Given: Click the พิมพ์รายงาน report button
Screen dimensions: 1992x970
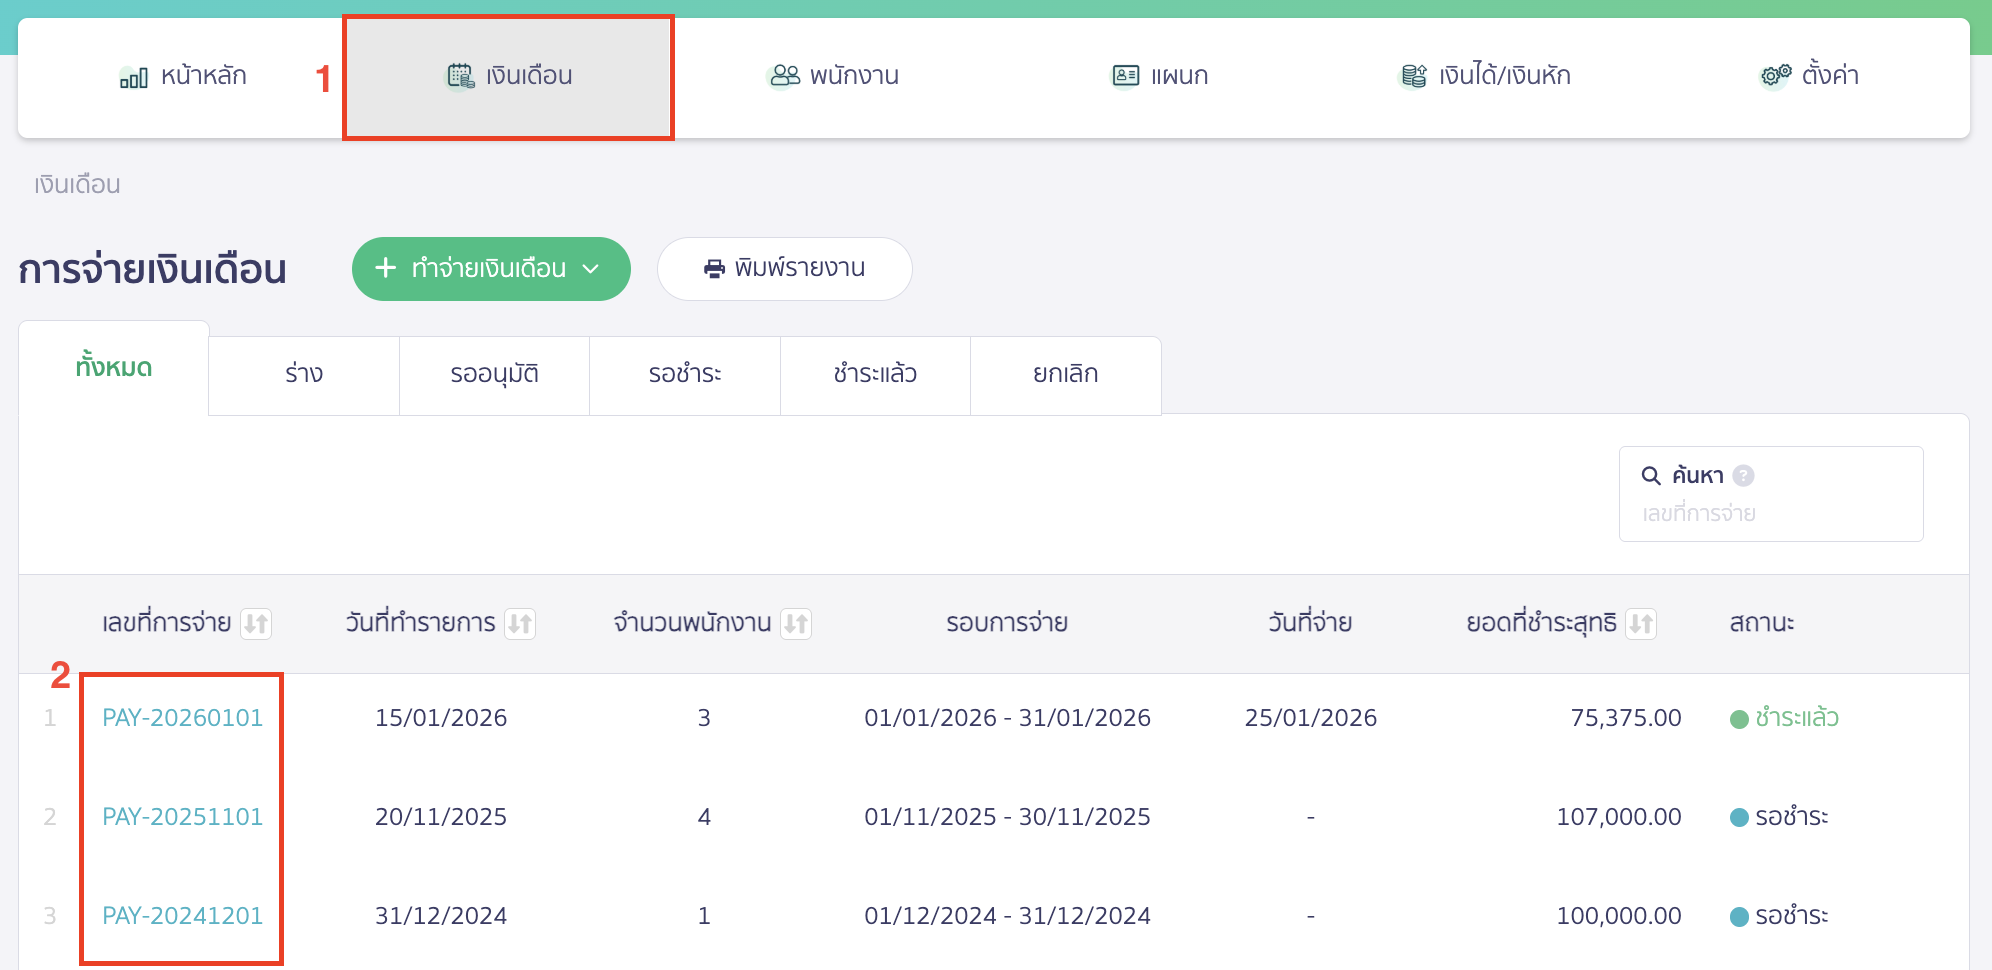Looking at the screenshot, I should click(785, 268).
